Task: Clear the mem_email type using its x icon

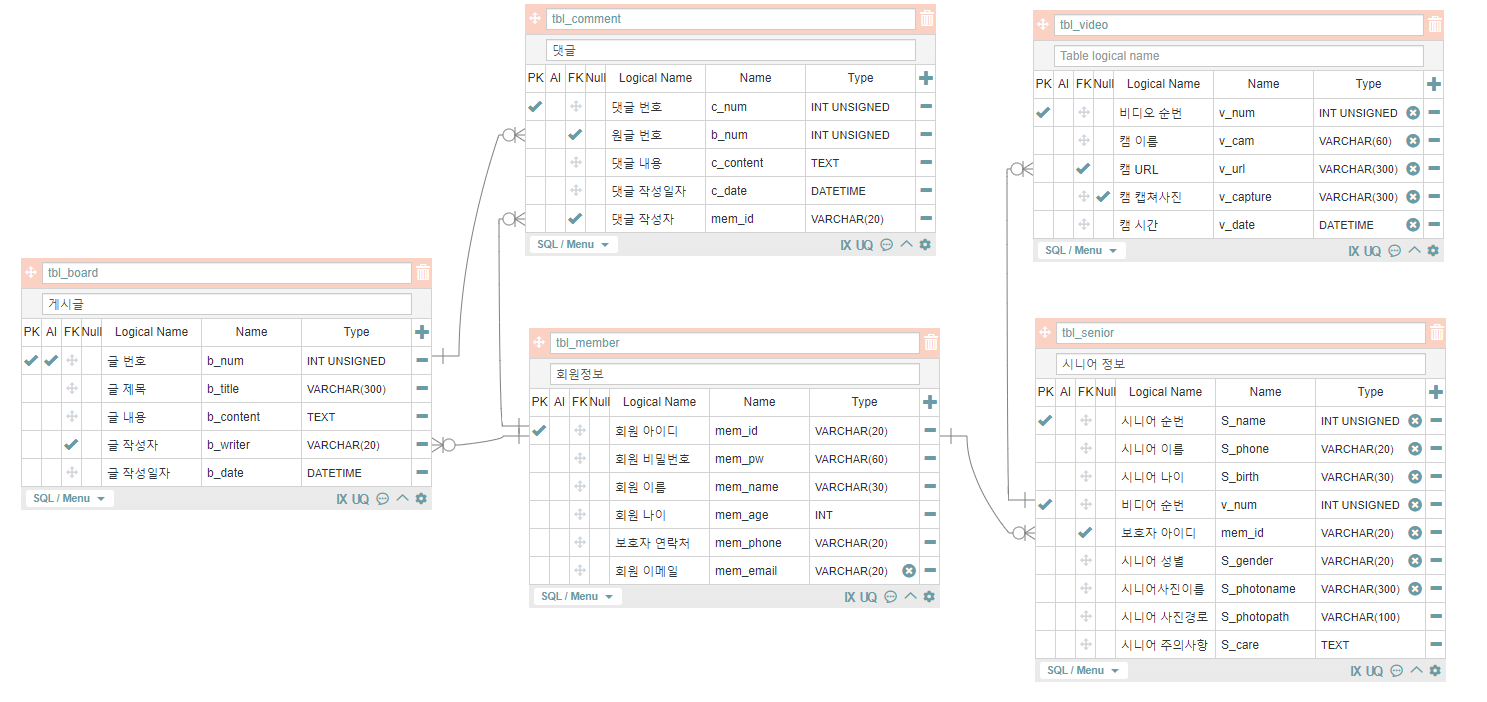Action: pos(908,570)
